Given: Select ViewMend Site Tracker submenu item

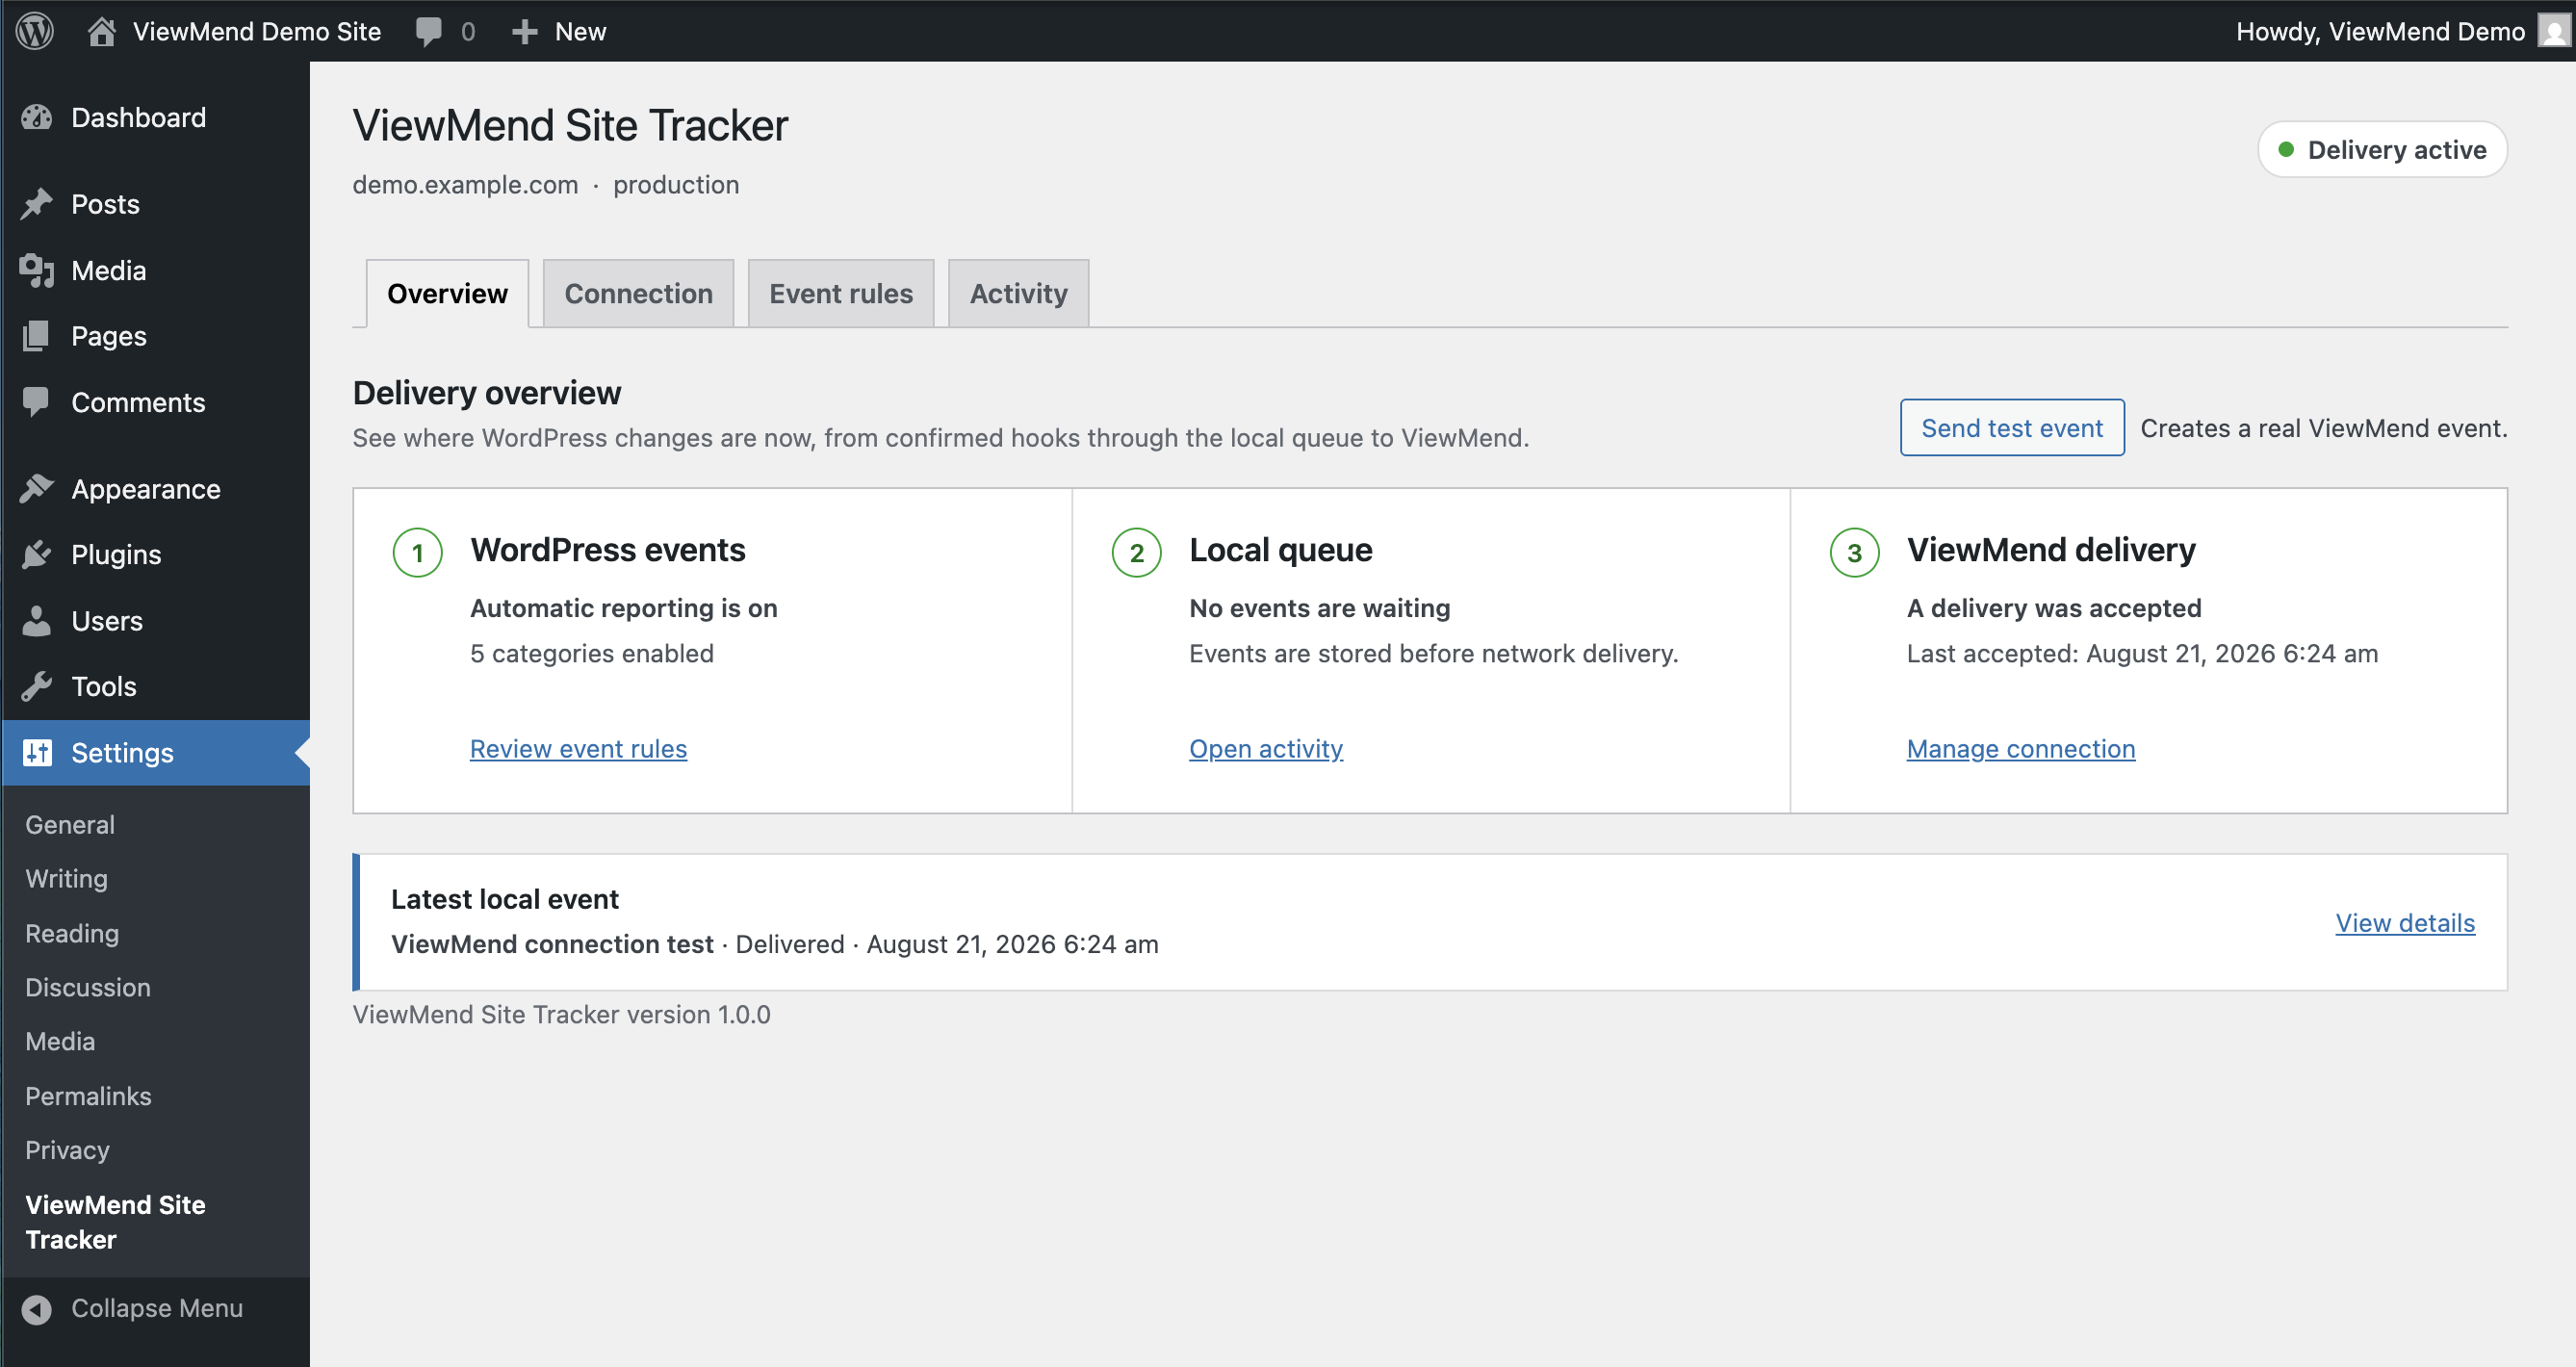Looking at the screenshot, I should point(115,1222).
